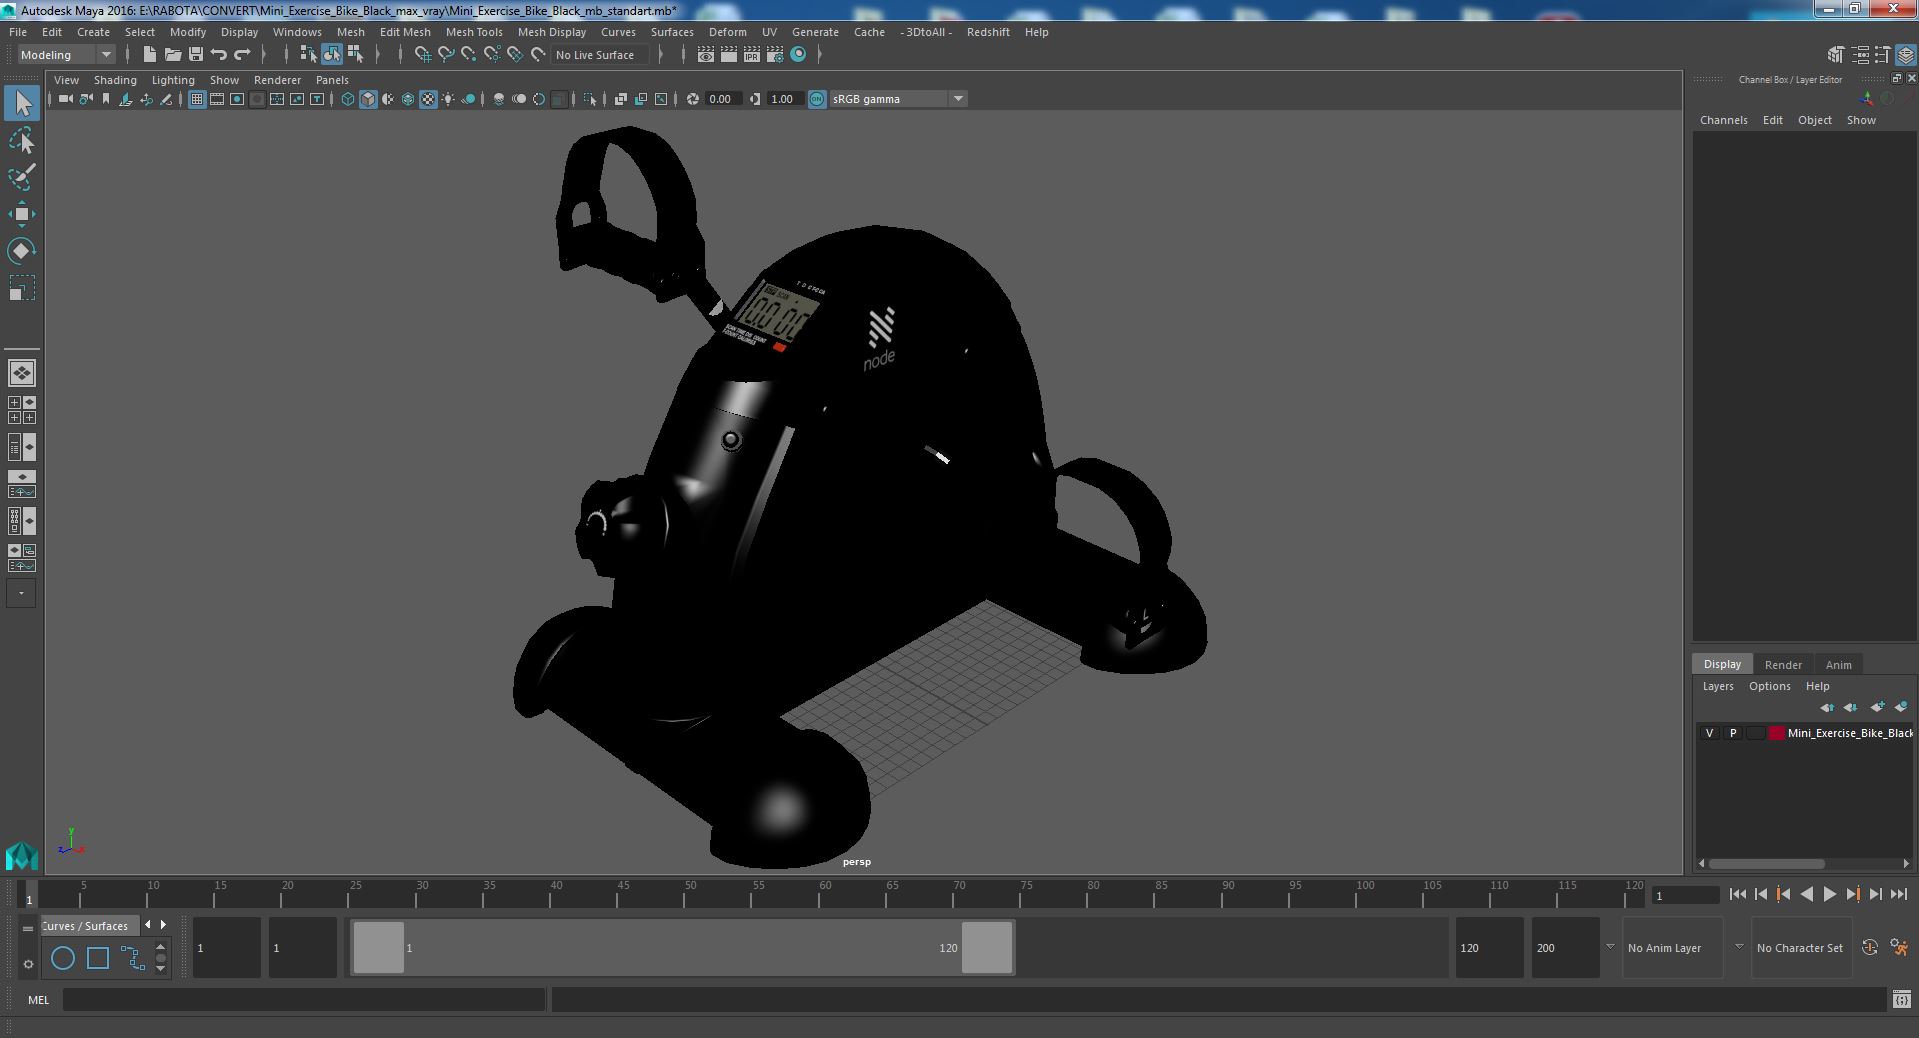Activate the Lasso selection tool
Image resolution: width=1919 pixels, height=1038 pixels.
click(x=22, y=141)
